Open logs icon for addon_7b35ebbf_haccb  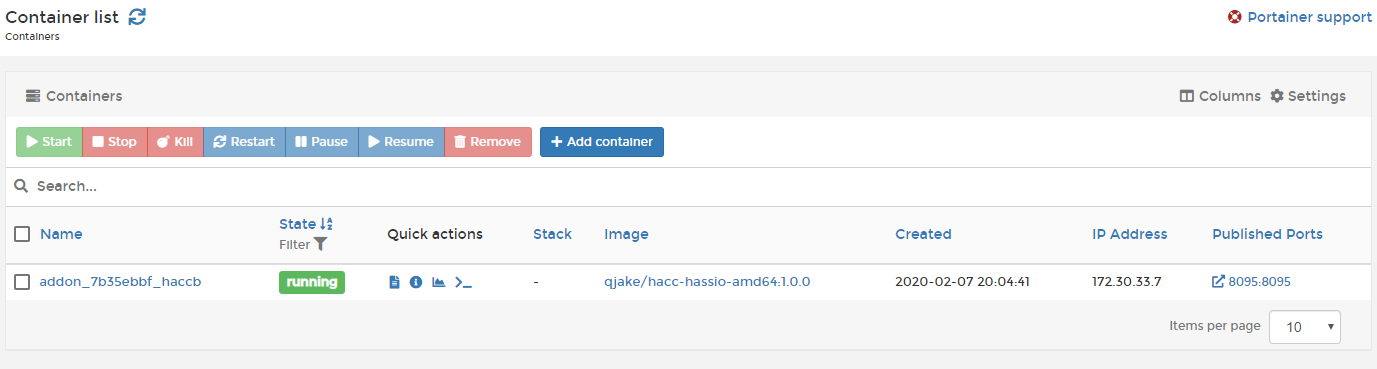pos(394,282)
